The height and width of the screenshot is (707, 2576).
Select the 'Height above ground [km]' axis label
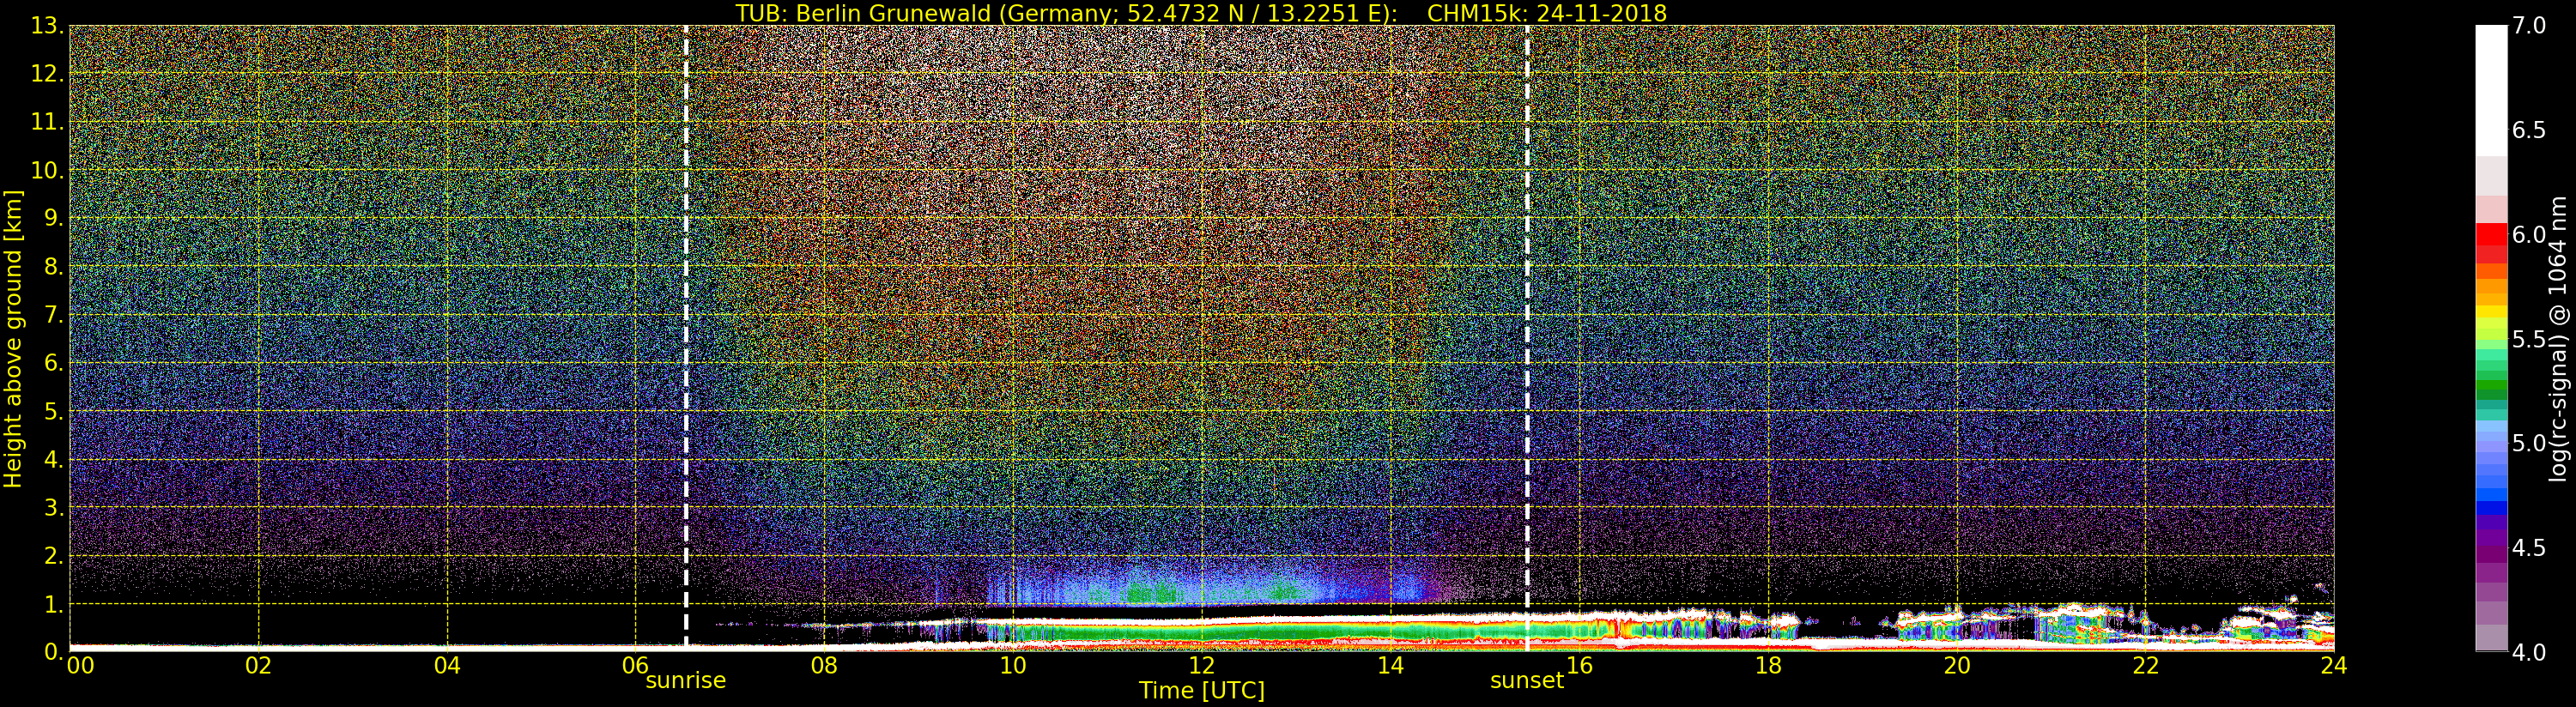(13, 338)
